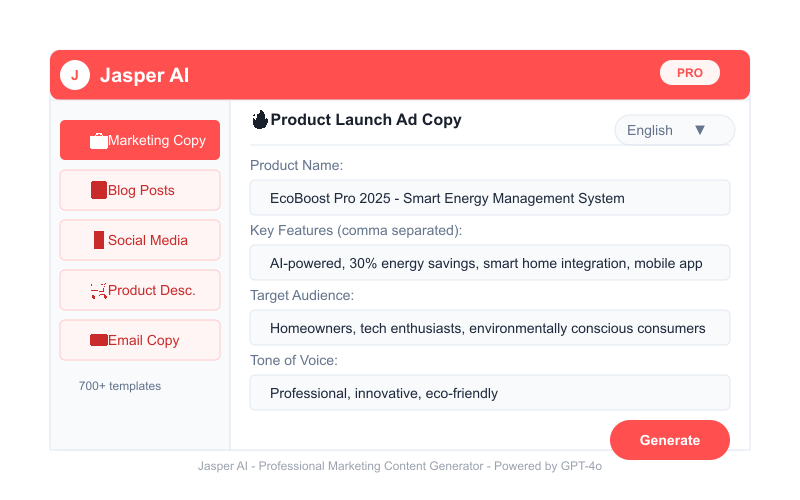
Task: Click the Tone of Voice input
Action: click(490, 393)
